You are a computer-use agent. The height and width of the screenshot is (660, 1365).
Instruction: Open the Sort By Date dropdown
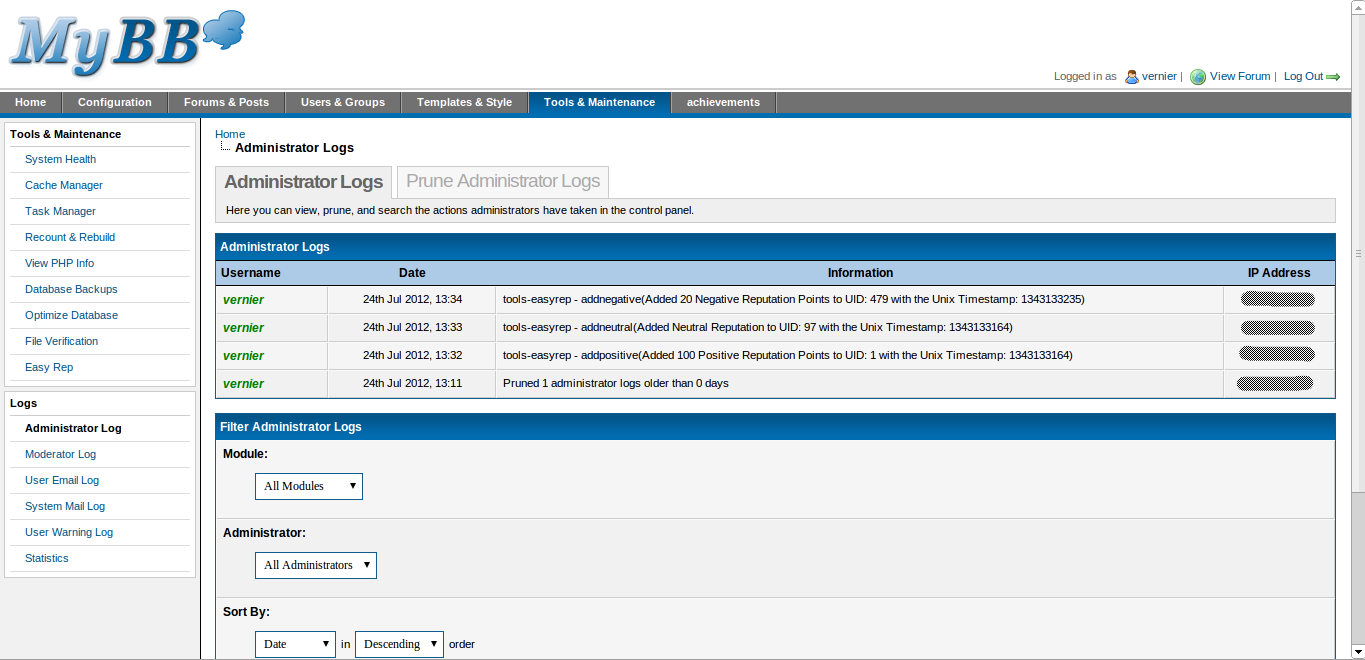295,644
